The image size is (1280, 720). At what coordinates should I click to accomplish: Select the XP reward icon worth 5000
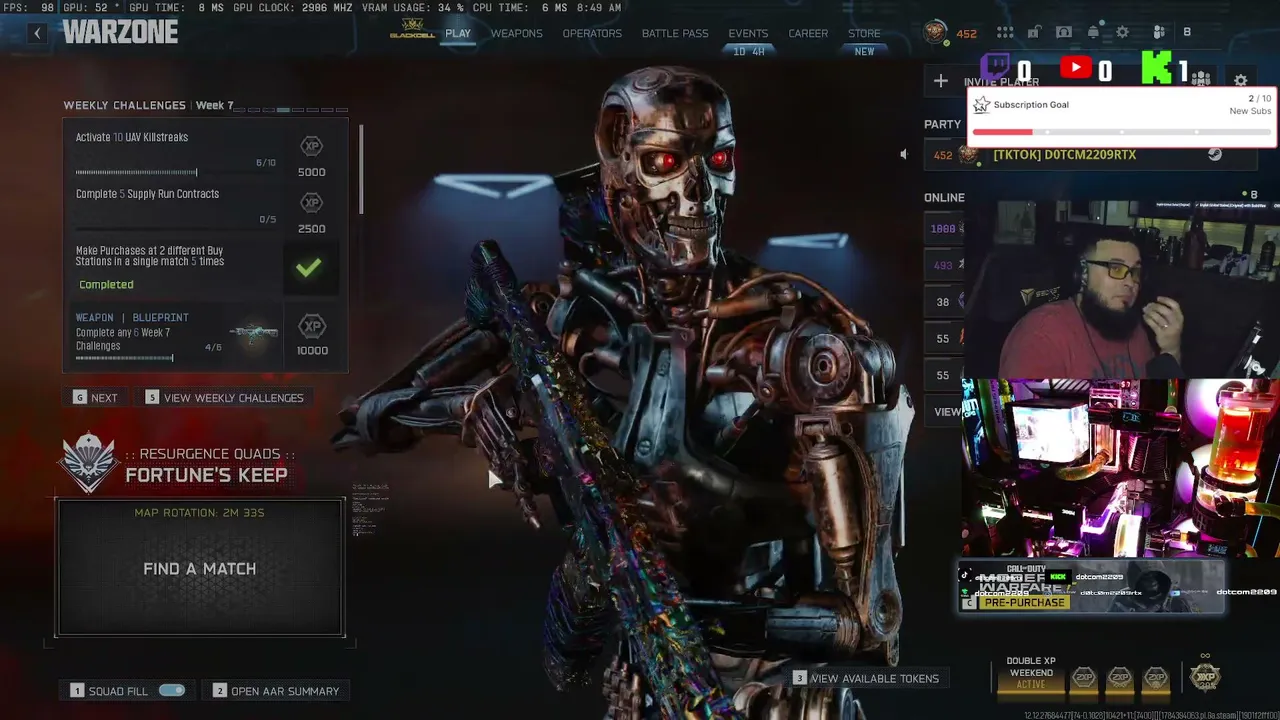pos(311,146)
